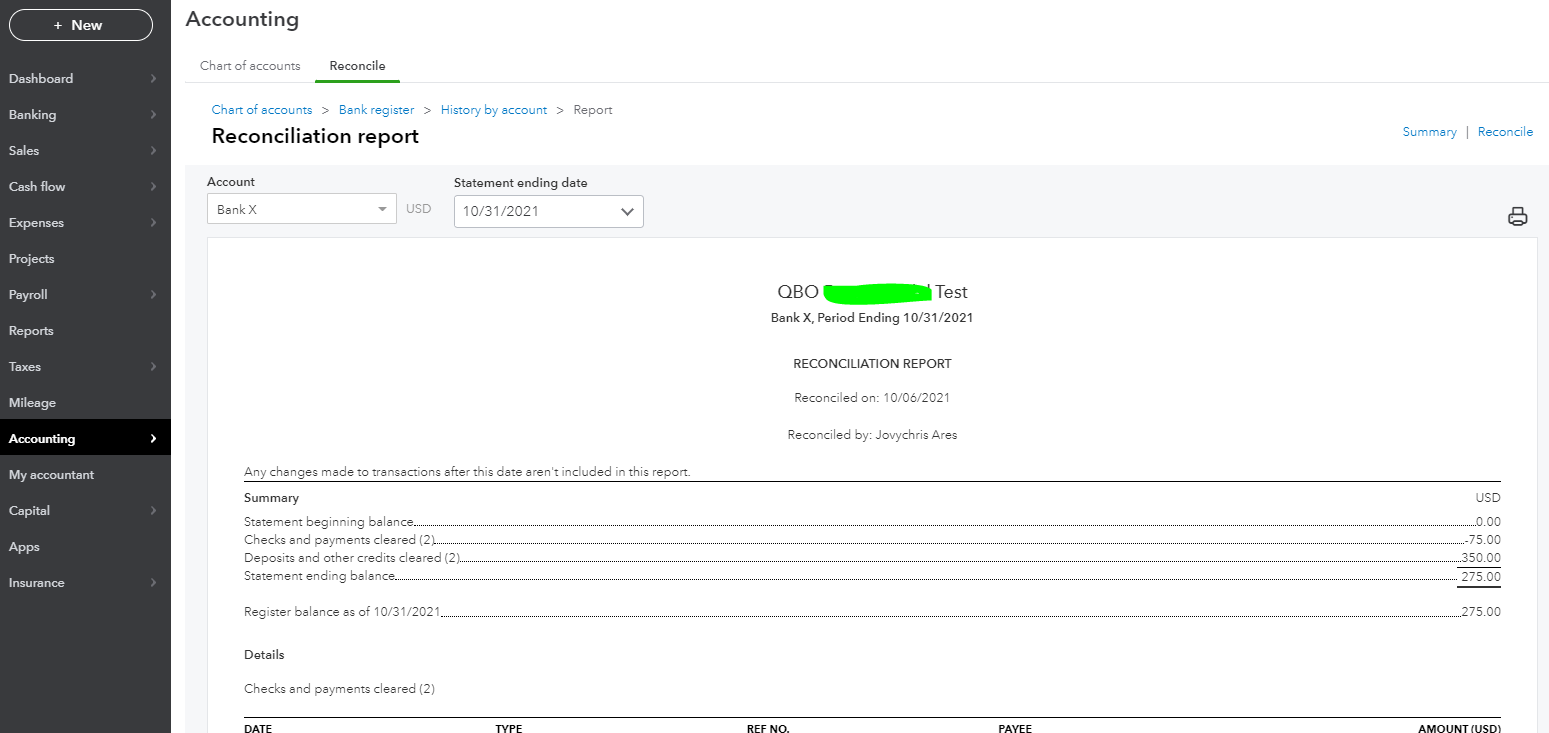The image size is (1549, 733).
Task: Expand the Banking sidebar chevron
Action: [153, 115]
